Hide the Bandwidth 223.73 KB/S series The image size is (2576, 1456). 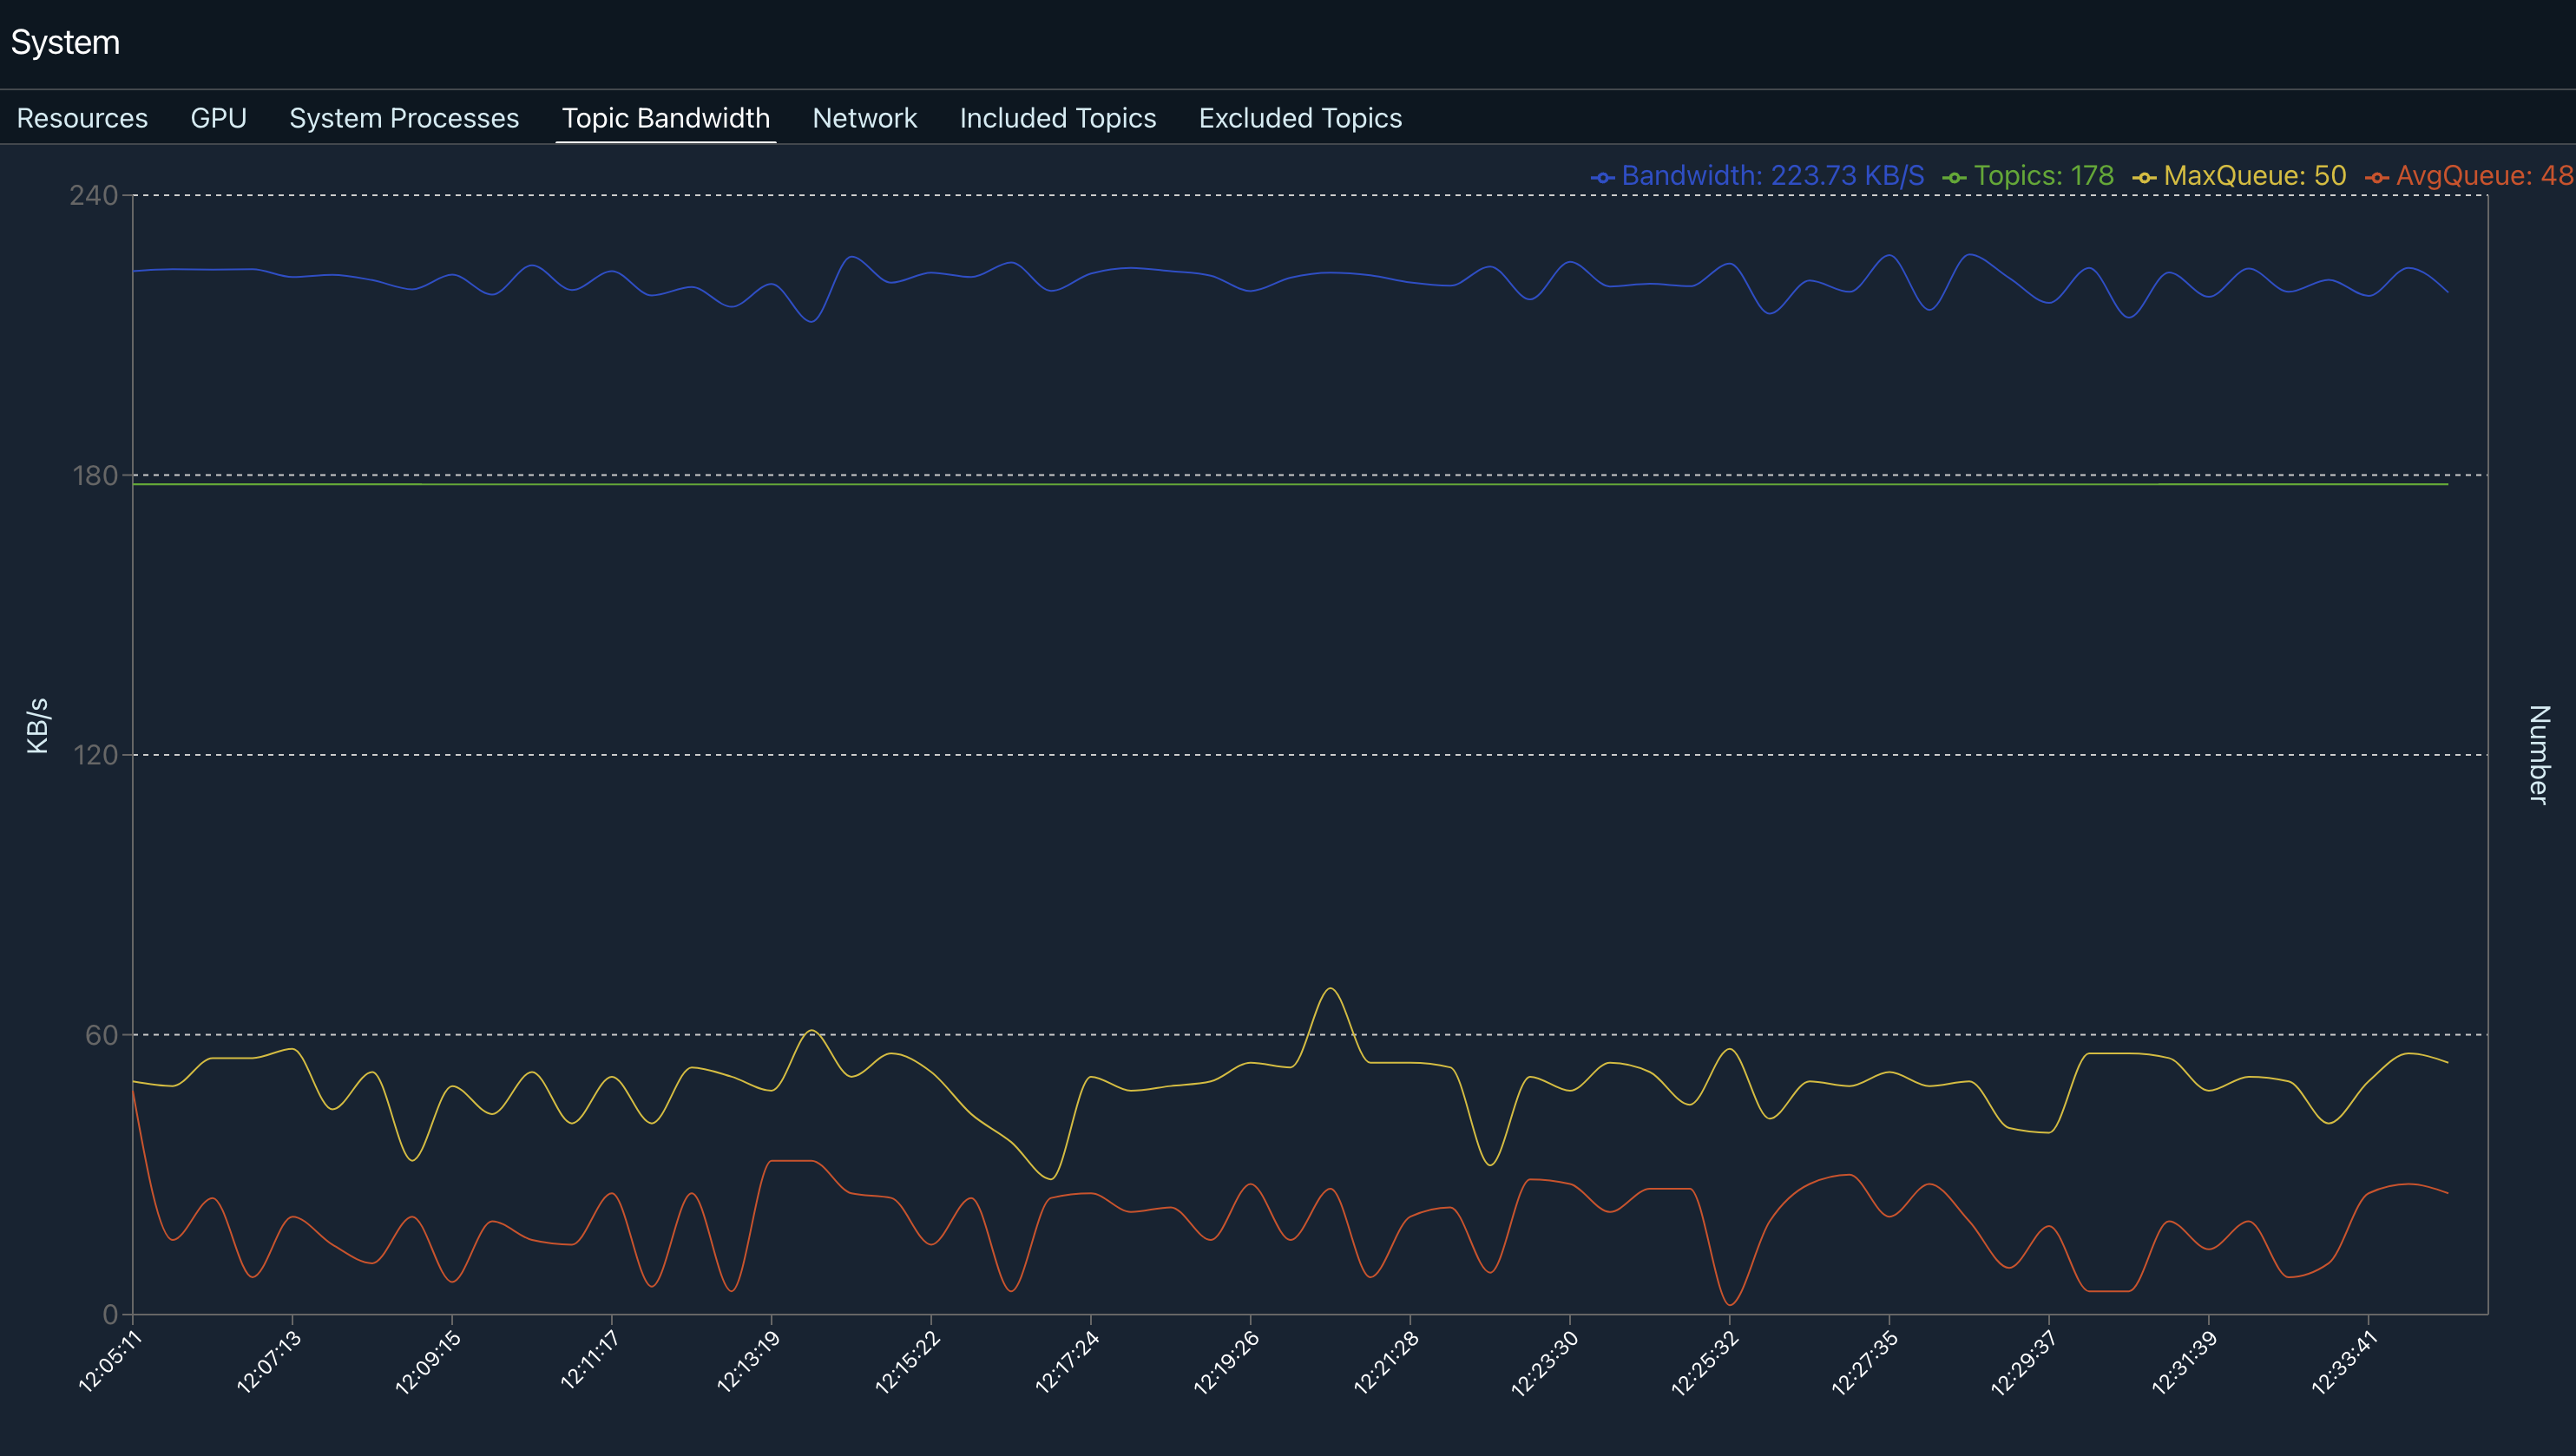[1772, 176]
